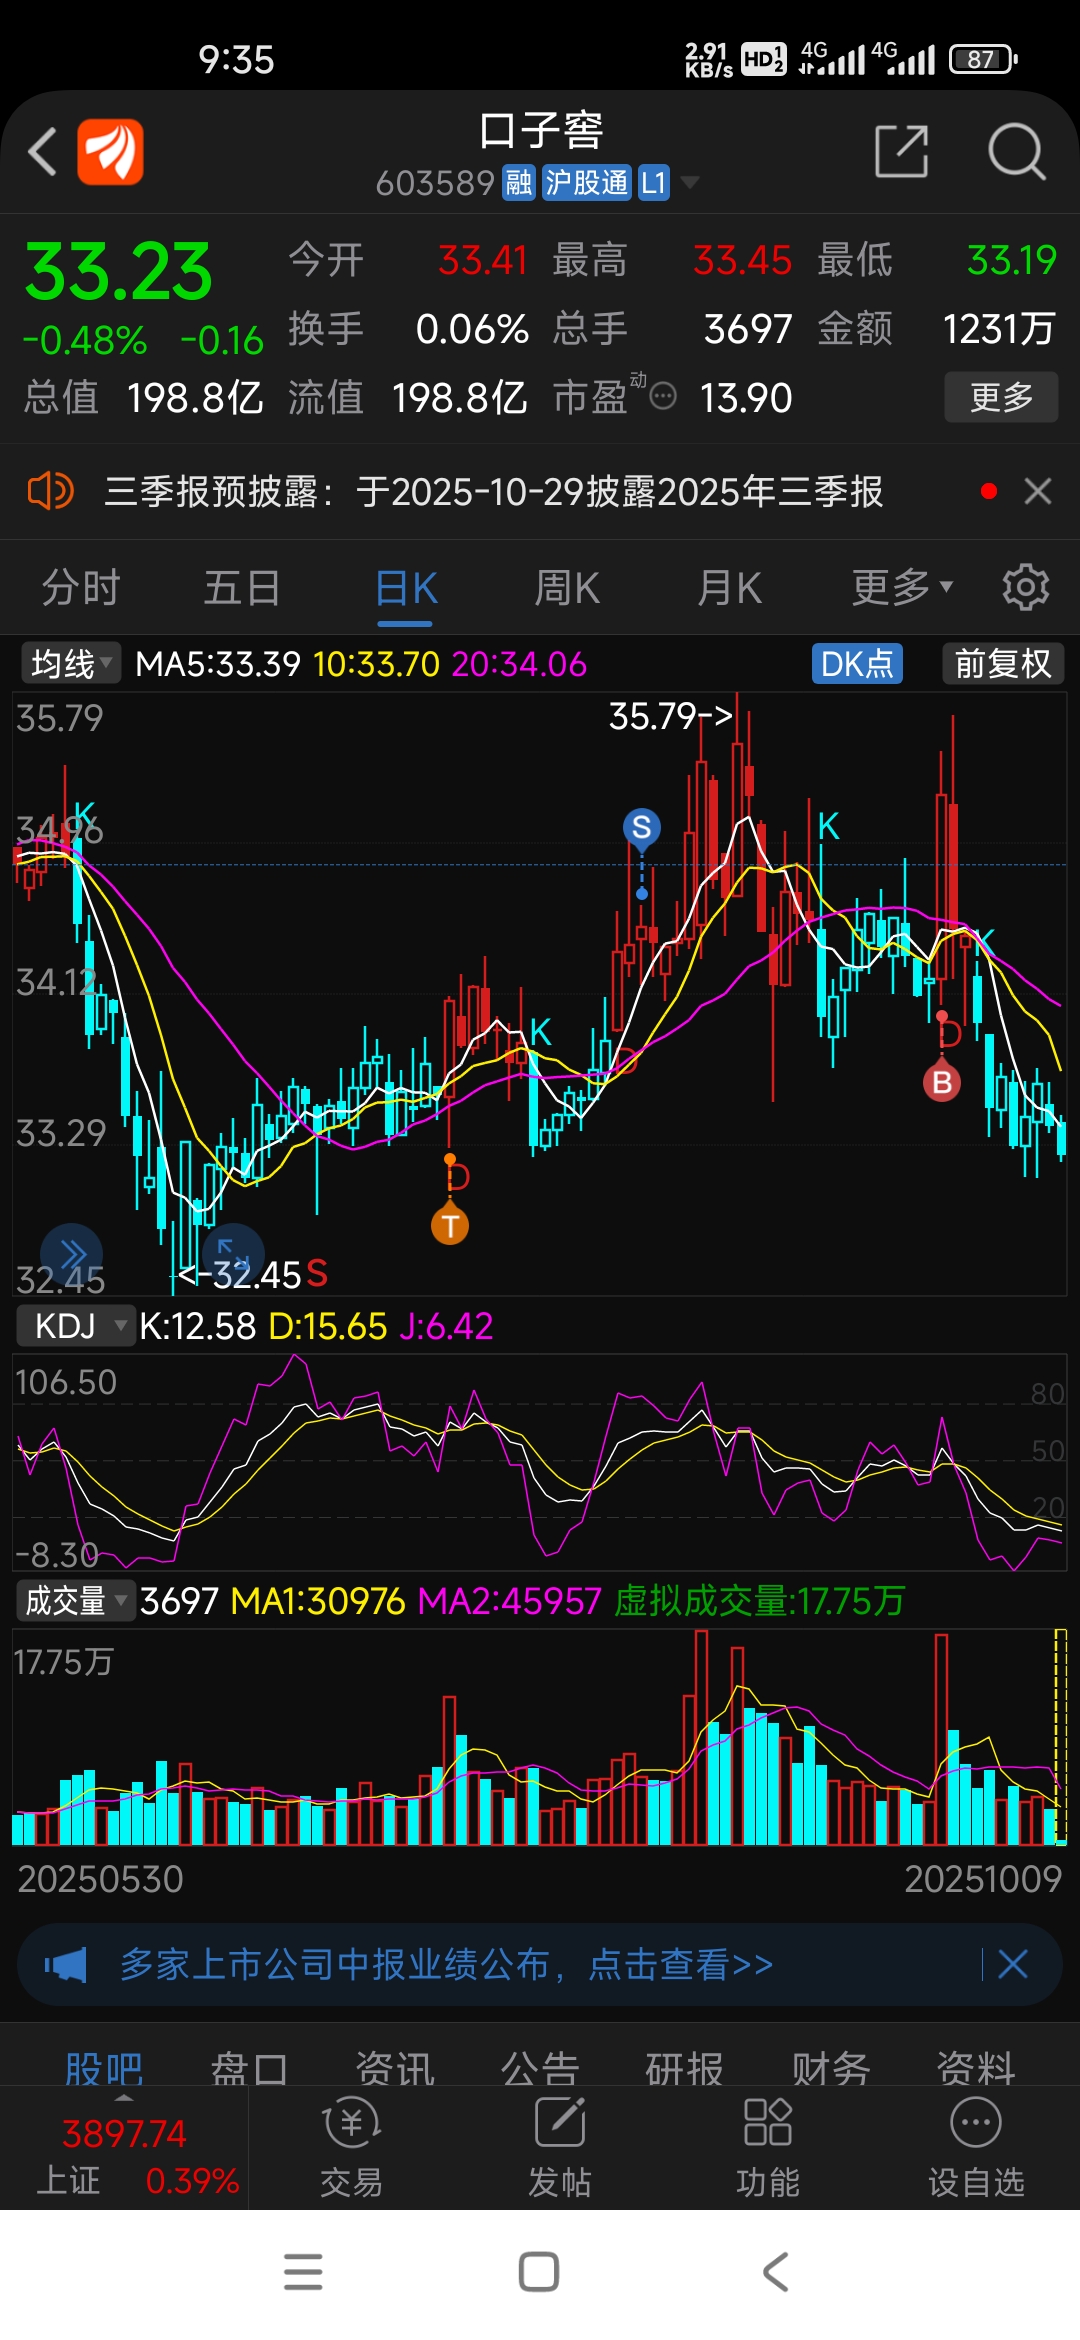Tap the fullscreen arrows chart icon

point(233,1252)
